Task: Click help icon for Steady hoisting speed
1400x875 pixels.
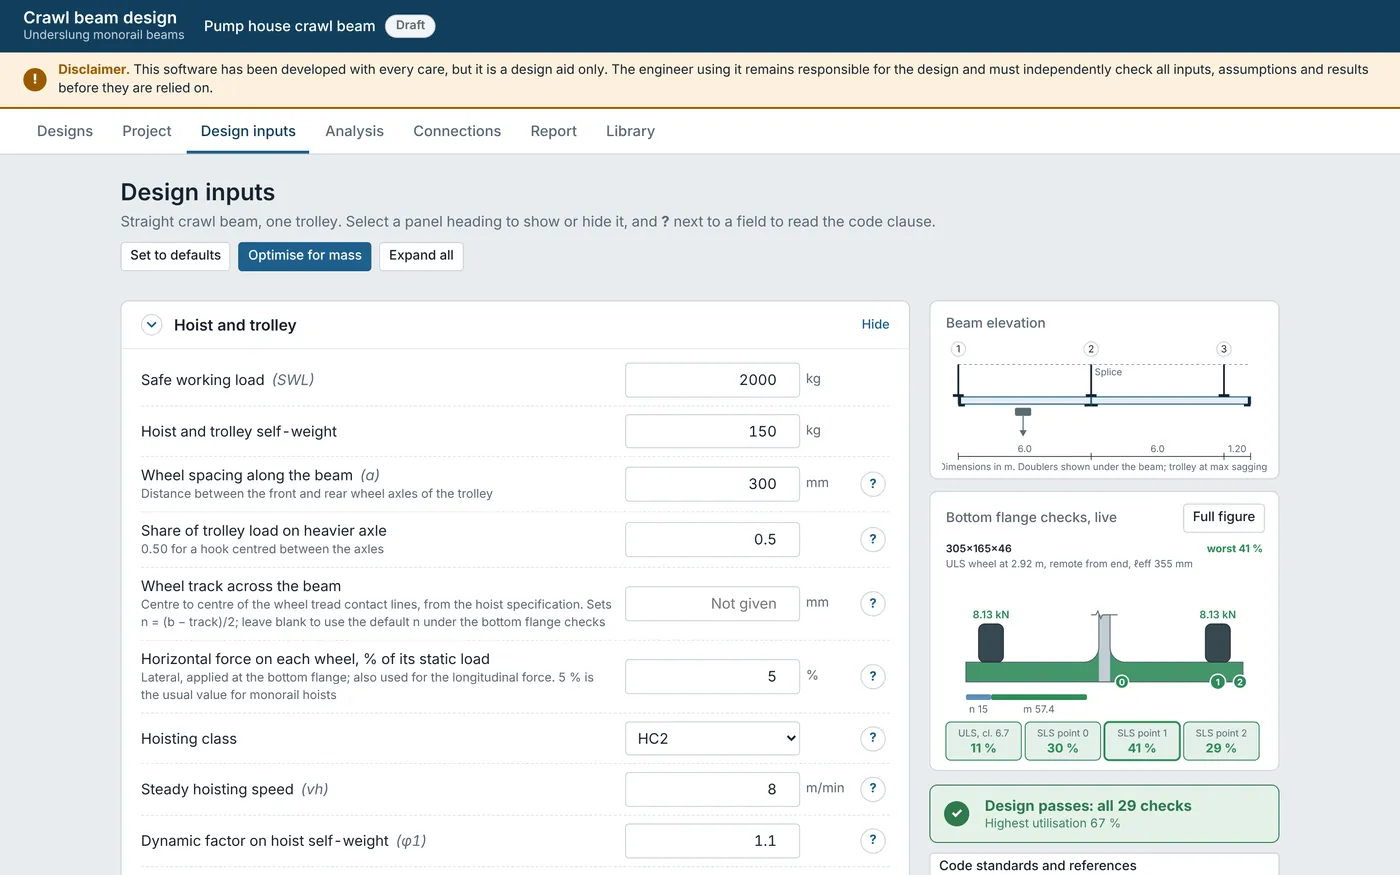Action: coord(873,789)
